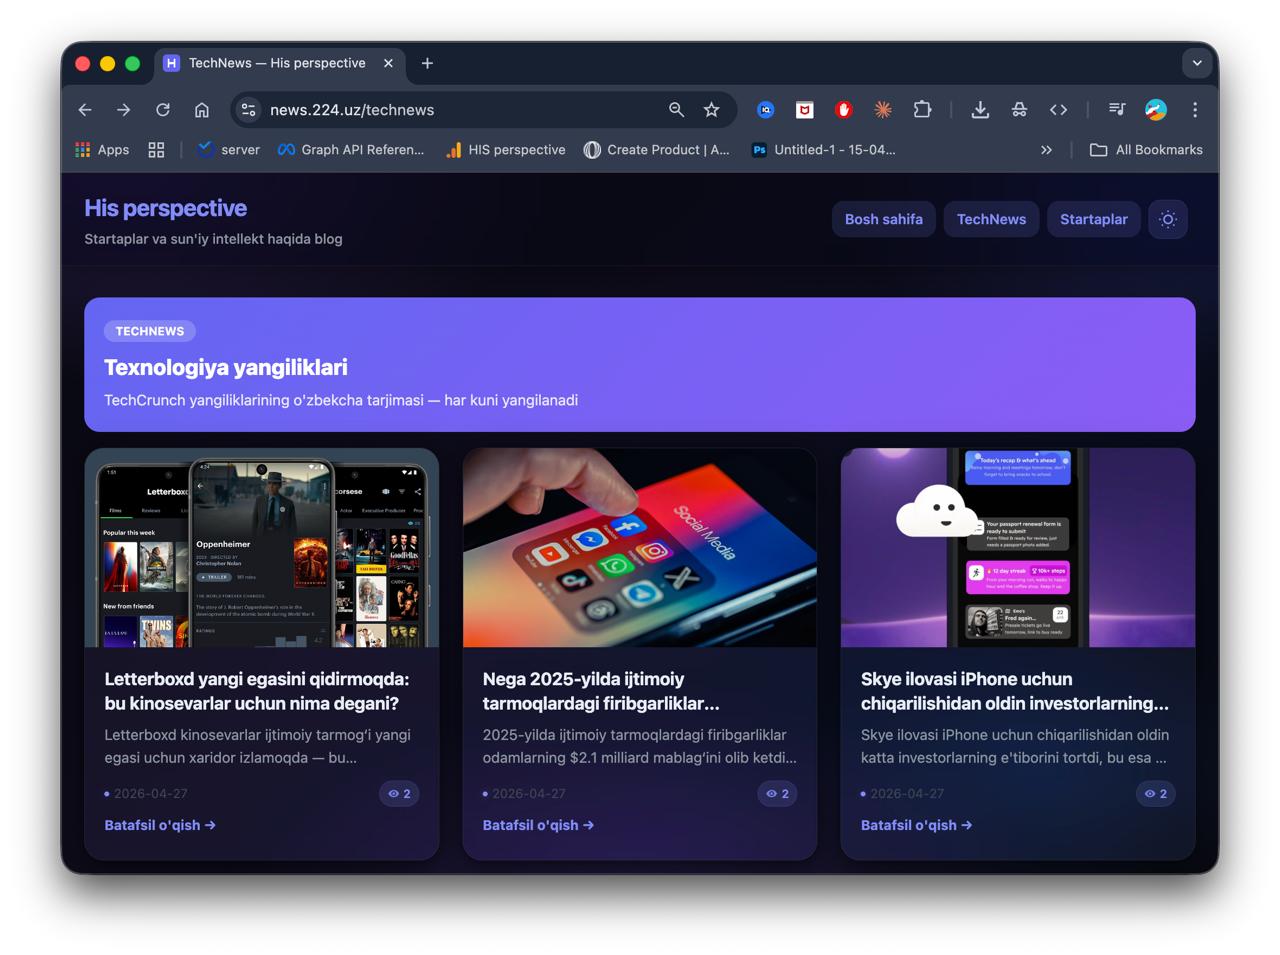Open the developer code brackets extension icon
Screen dimensions: 1280x955
[1058, 110]
